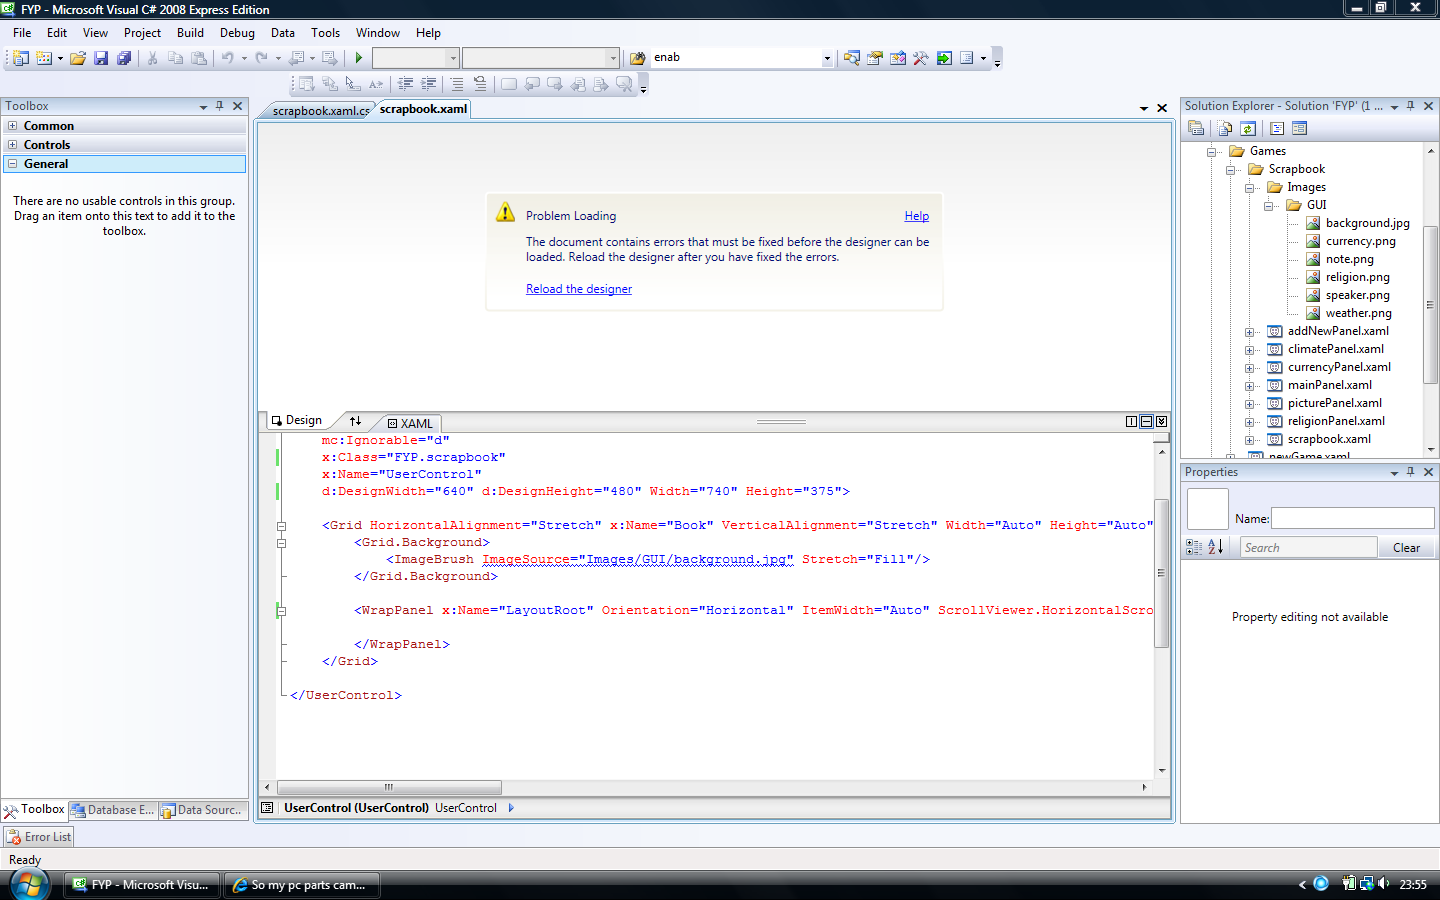The height and width of the screenshot is (900, 1440).
Task: Expand the mainPanel.xaml tree node
Action: coord(1249,386)
